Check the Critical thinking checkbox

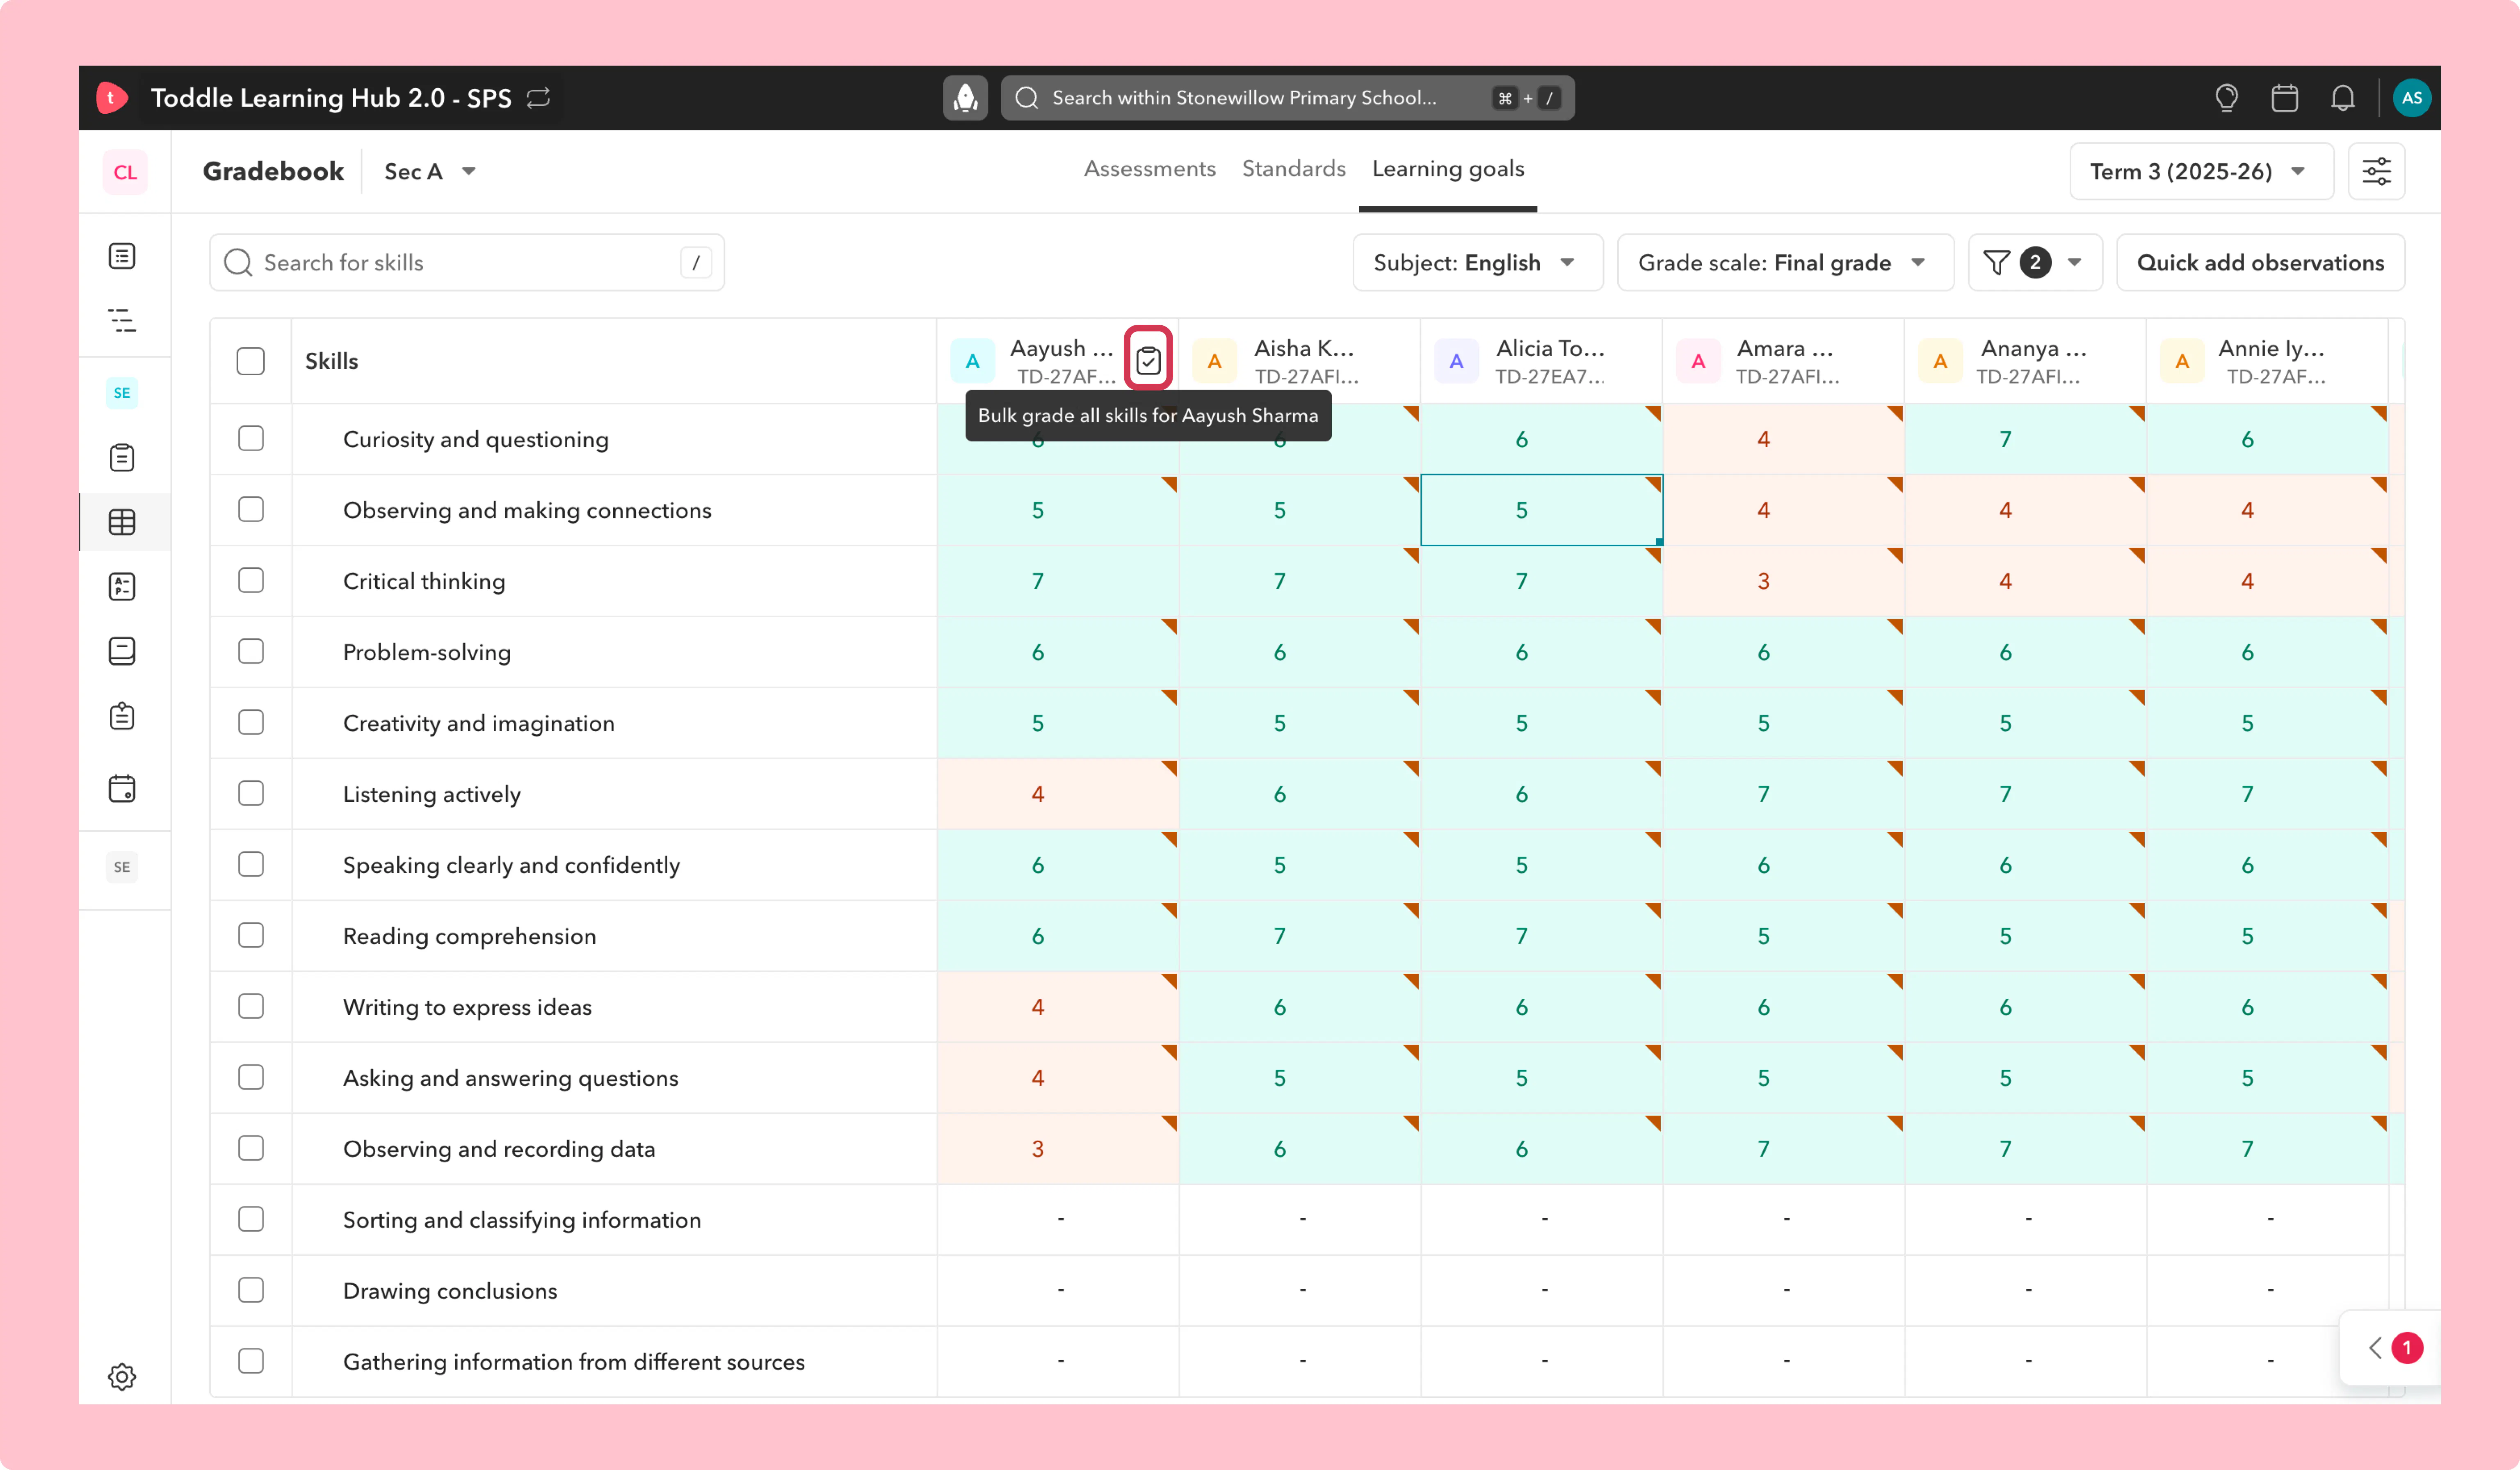coord(251,581)
